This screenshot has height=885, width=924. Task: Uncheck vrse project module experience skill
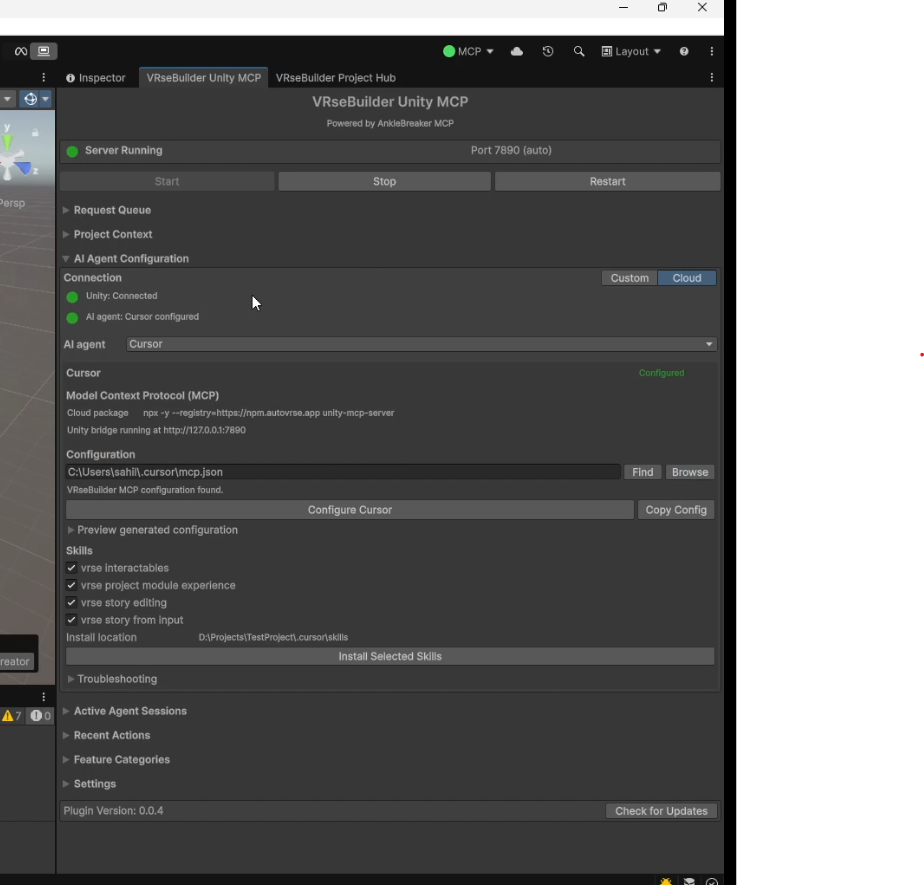point(71,585)
